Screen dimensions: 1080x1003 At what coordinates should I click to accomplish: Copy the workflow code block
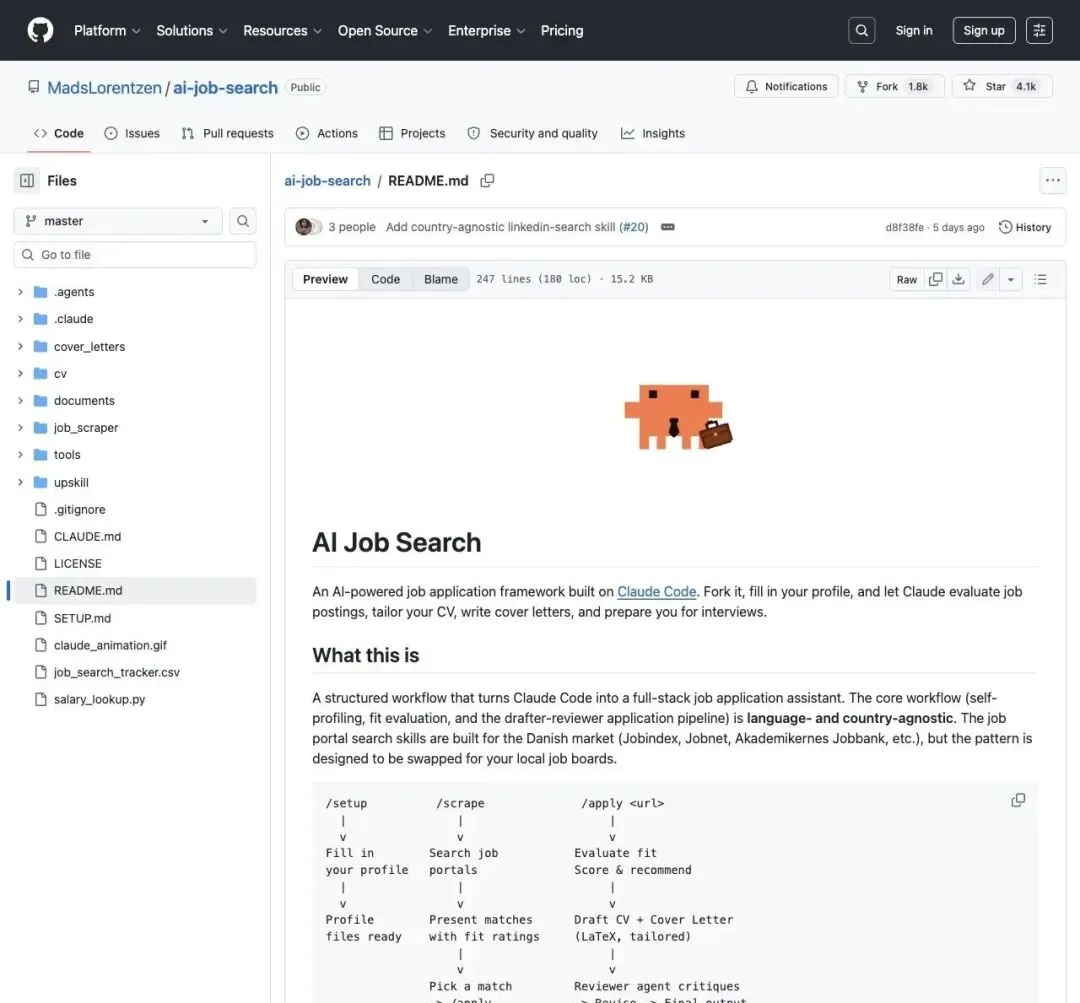tap(1018, 800)
